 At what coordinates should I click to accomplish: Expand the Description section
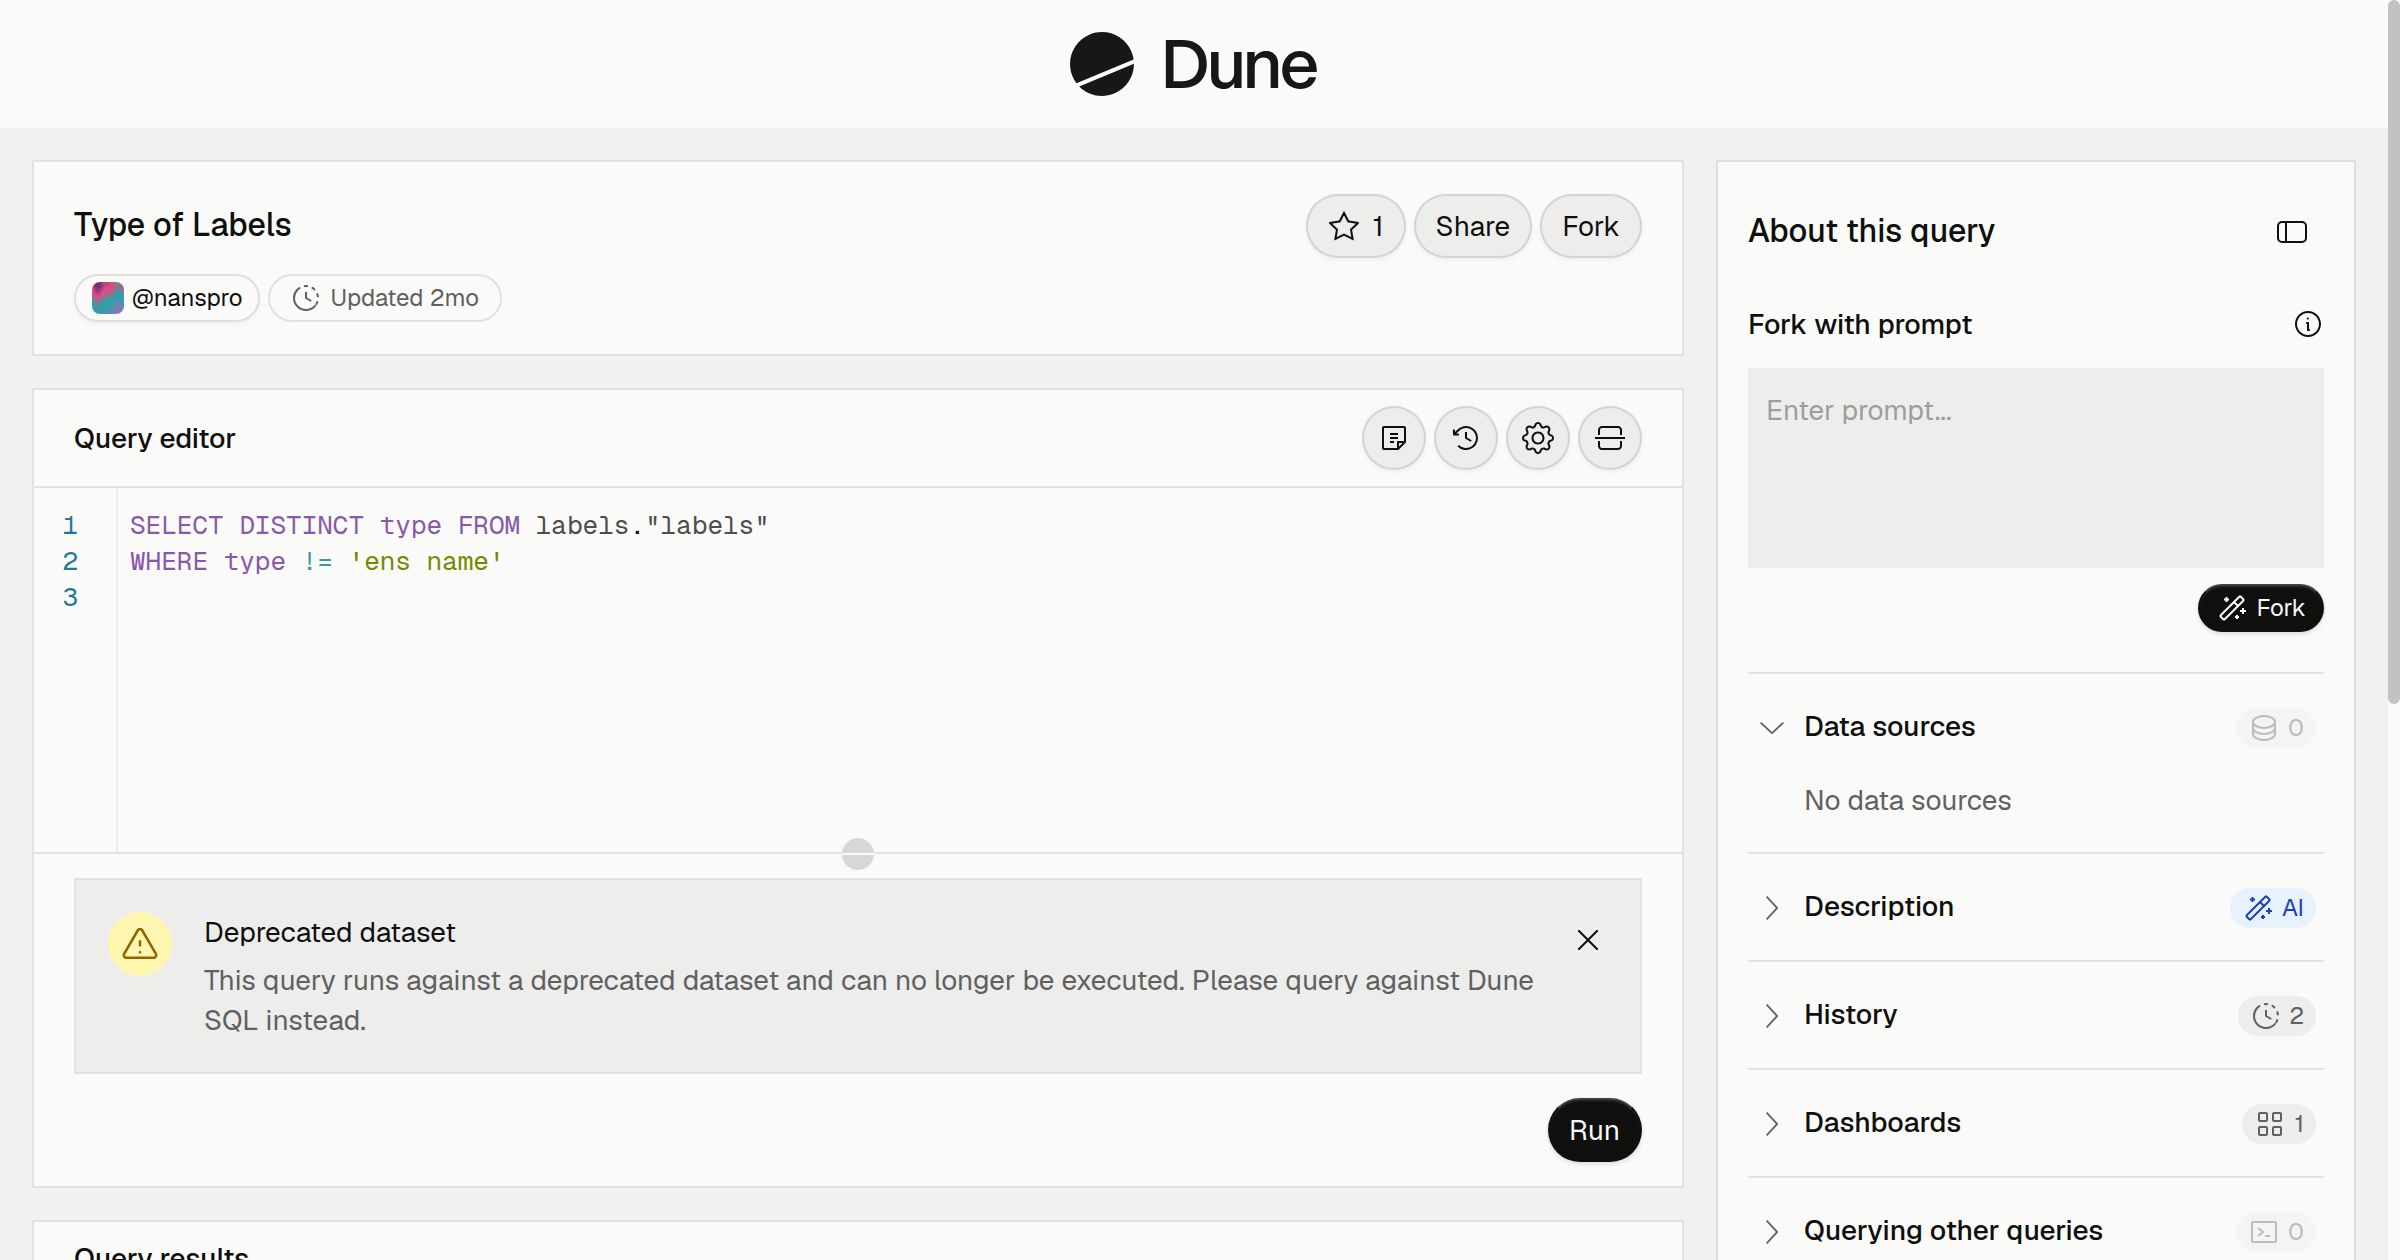(1771, 907)
